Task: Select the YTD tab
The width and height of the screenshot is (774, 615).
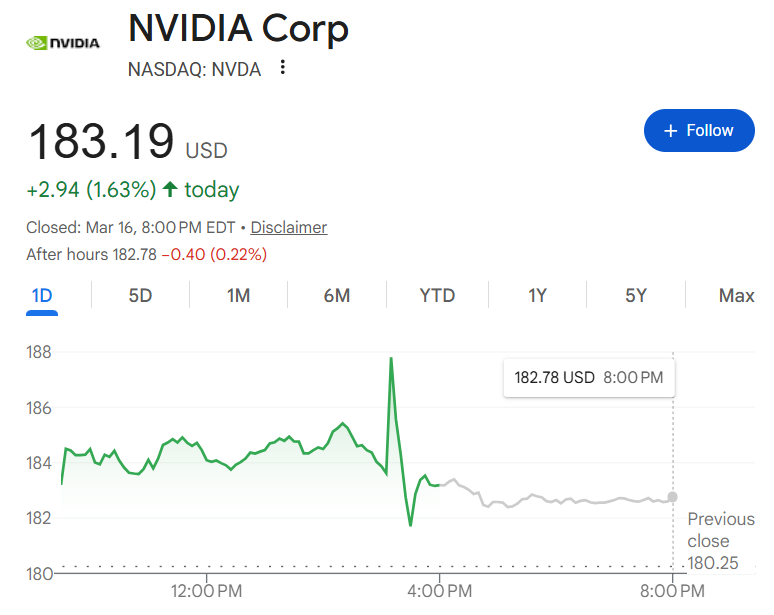Action: 437,295
